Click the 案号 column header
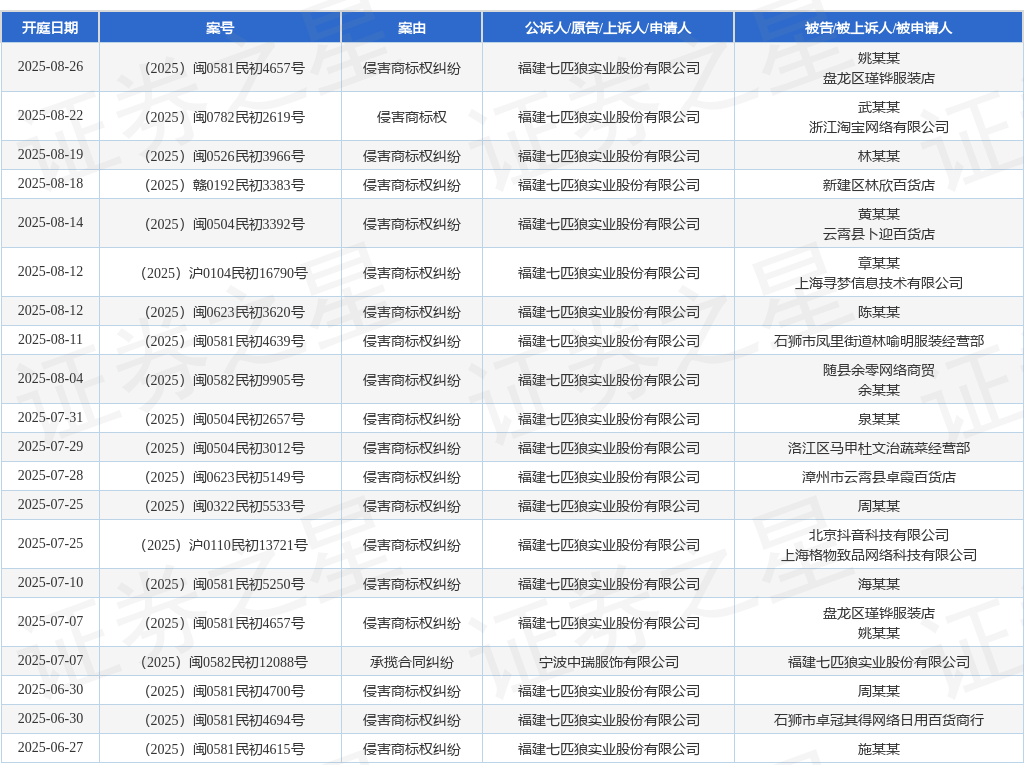Screen dimensions: 1024x765 [220, 27]
